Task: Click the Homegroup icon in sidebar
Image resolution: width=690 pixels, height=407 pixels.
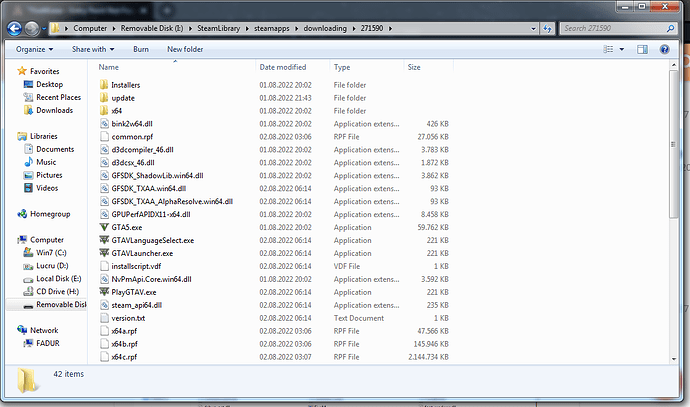Action: (22, 214)
